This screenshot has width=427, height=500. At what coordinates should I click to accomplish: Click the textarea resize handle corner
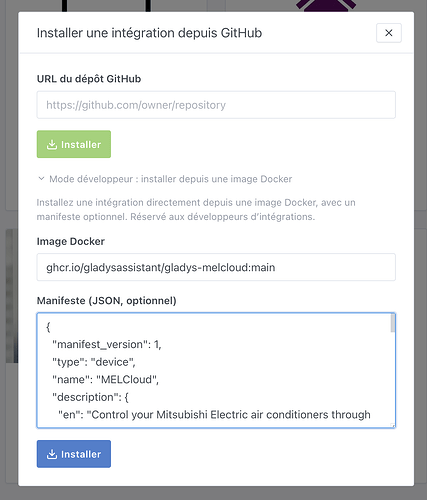point(393,425)
